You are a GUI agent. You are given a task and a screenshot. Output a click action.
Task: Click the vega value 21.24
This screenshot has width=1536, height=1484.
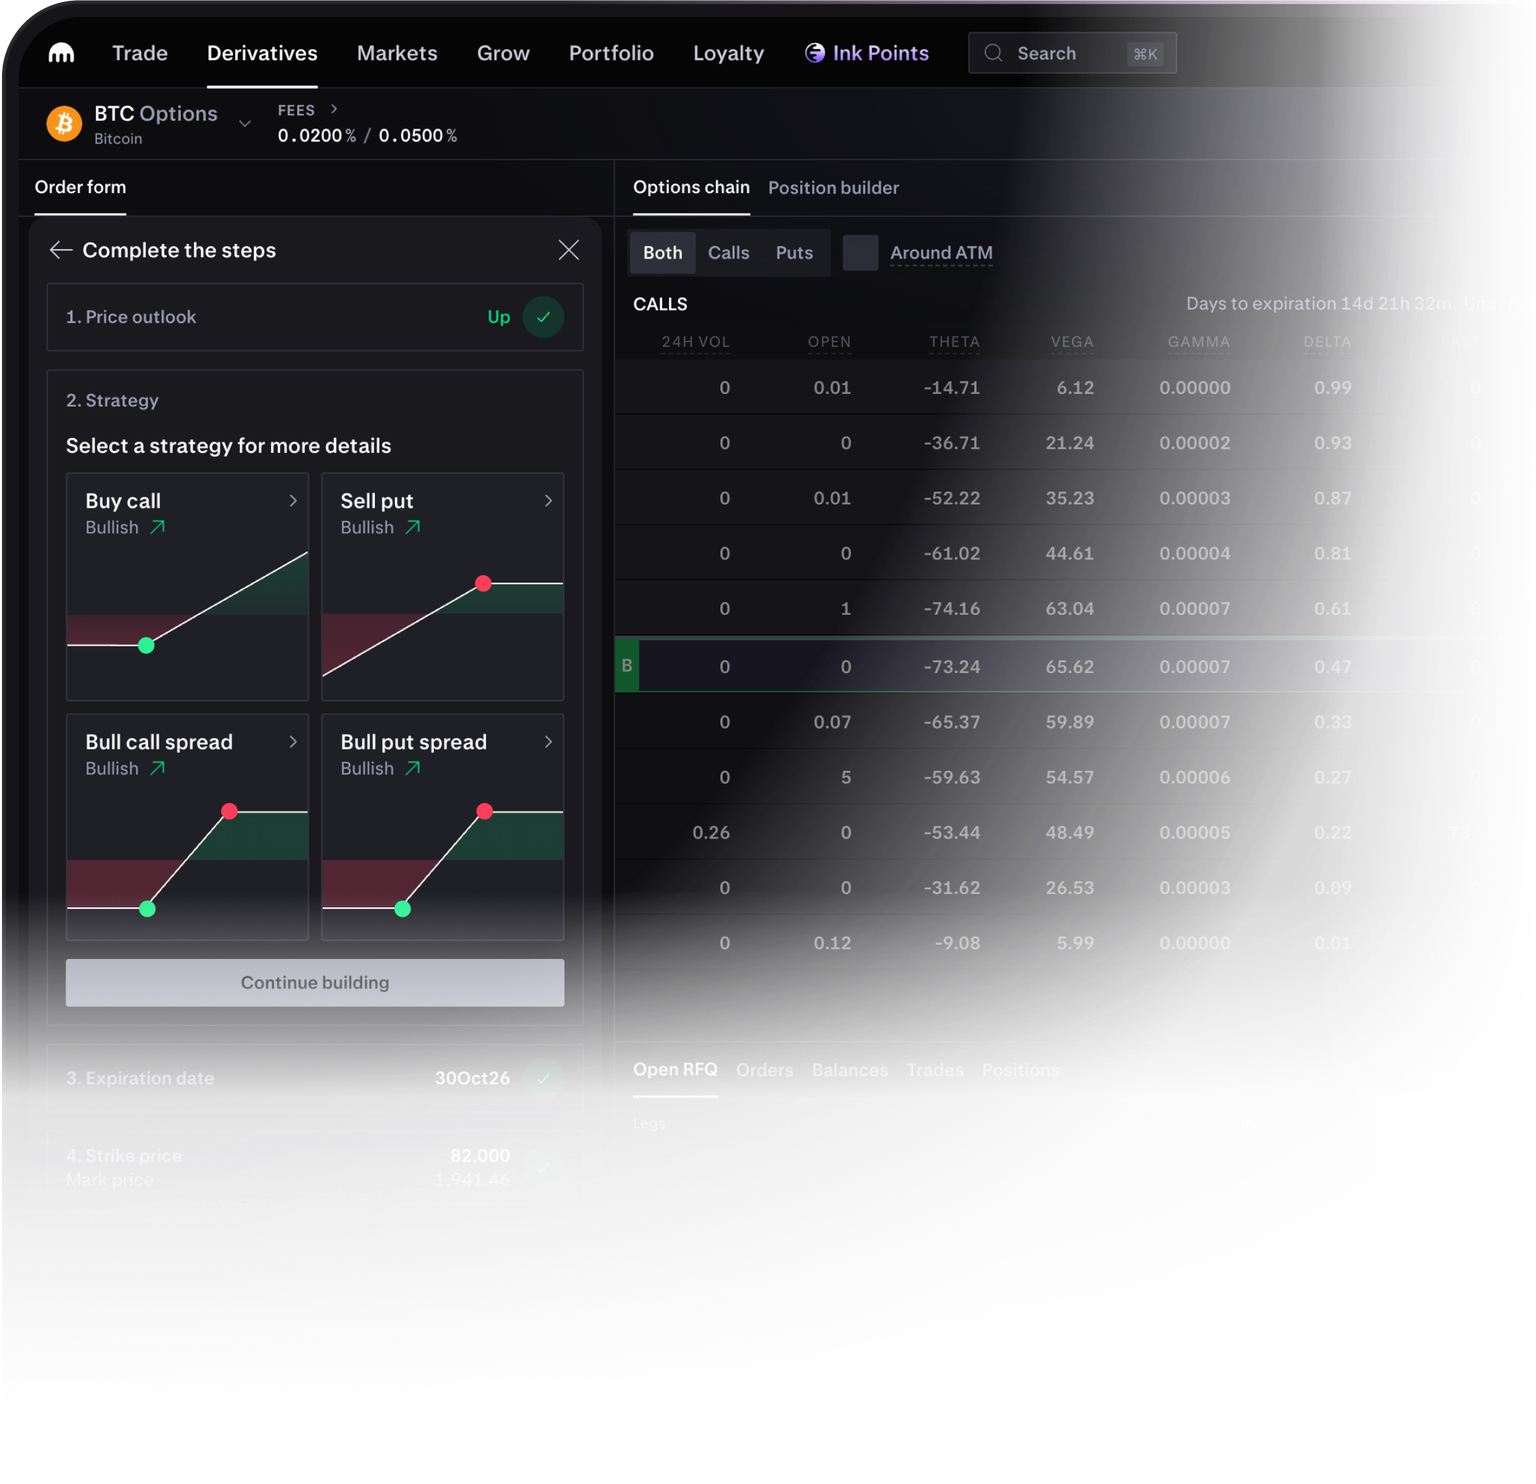point(1070,443)
